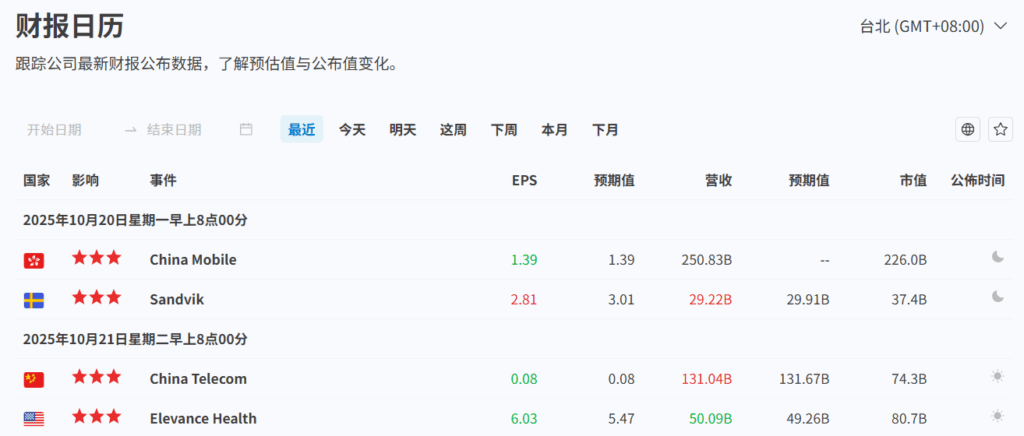
Task: Click the sun icon in Elevance Health row
Action: pyautogui.click(x=997, y=417)
